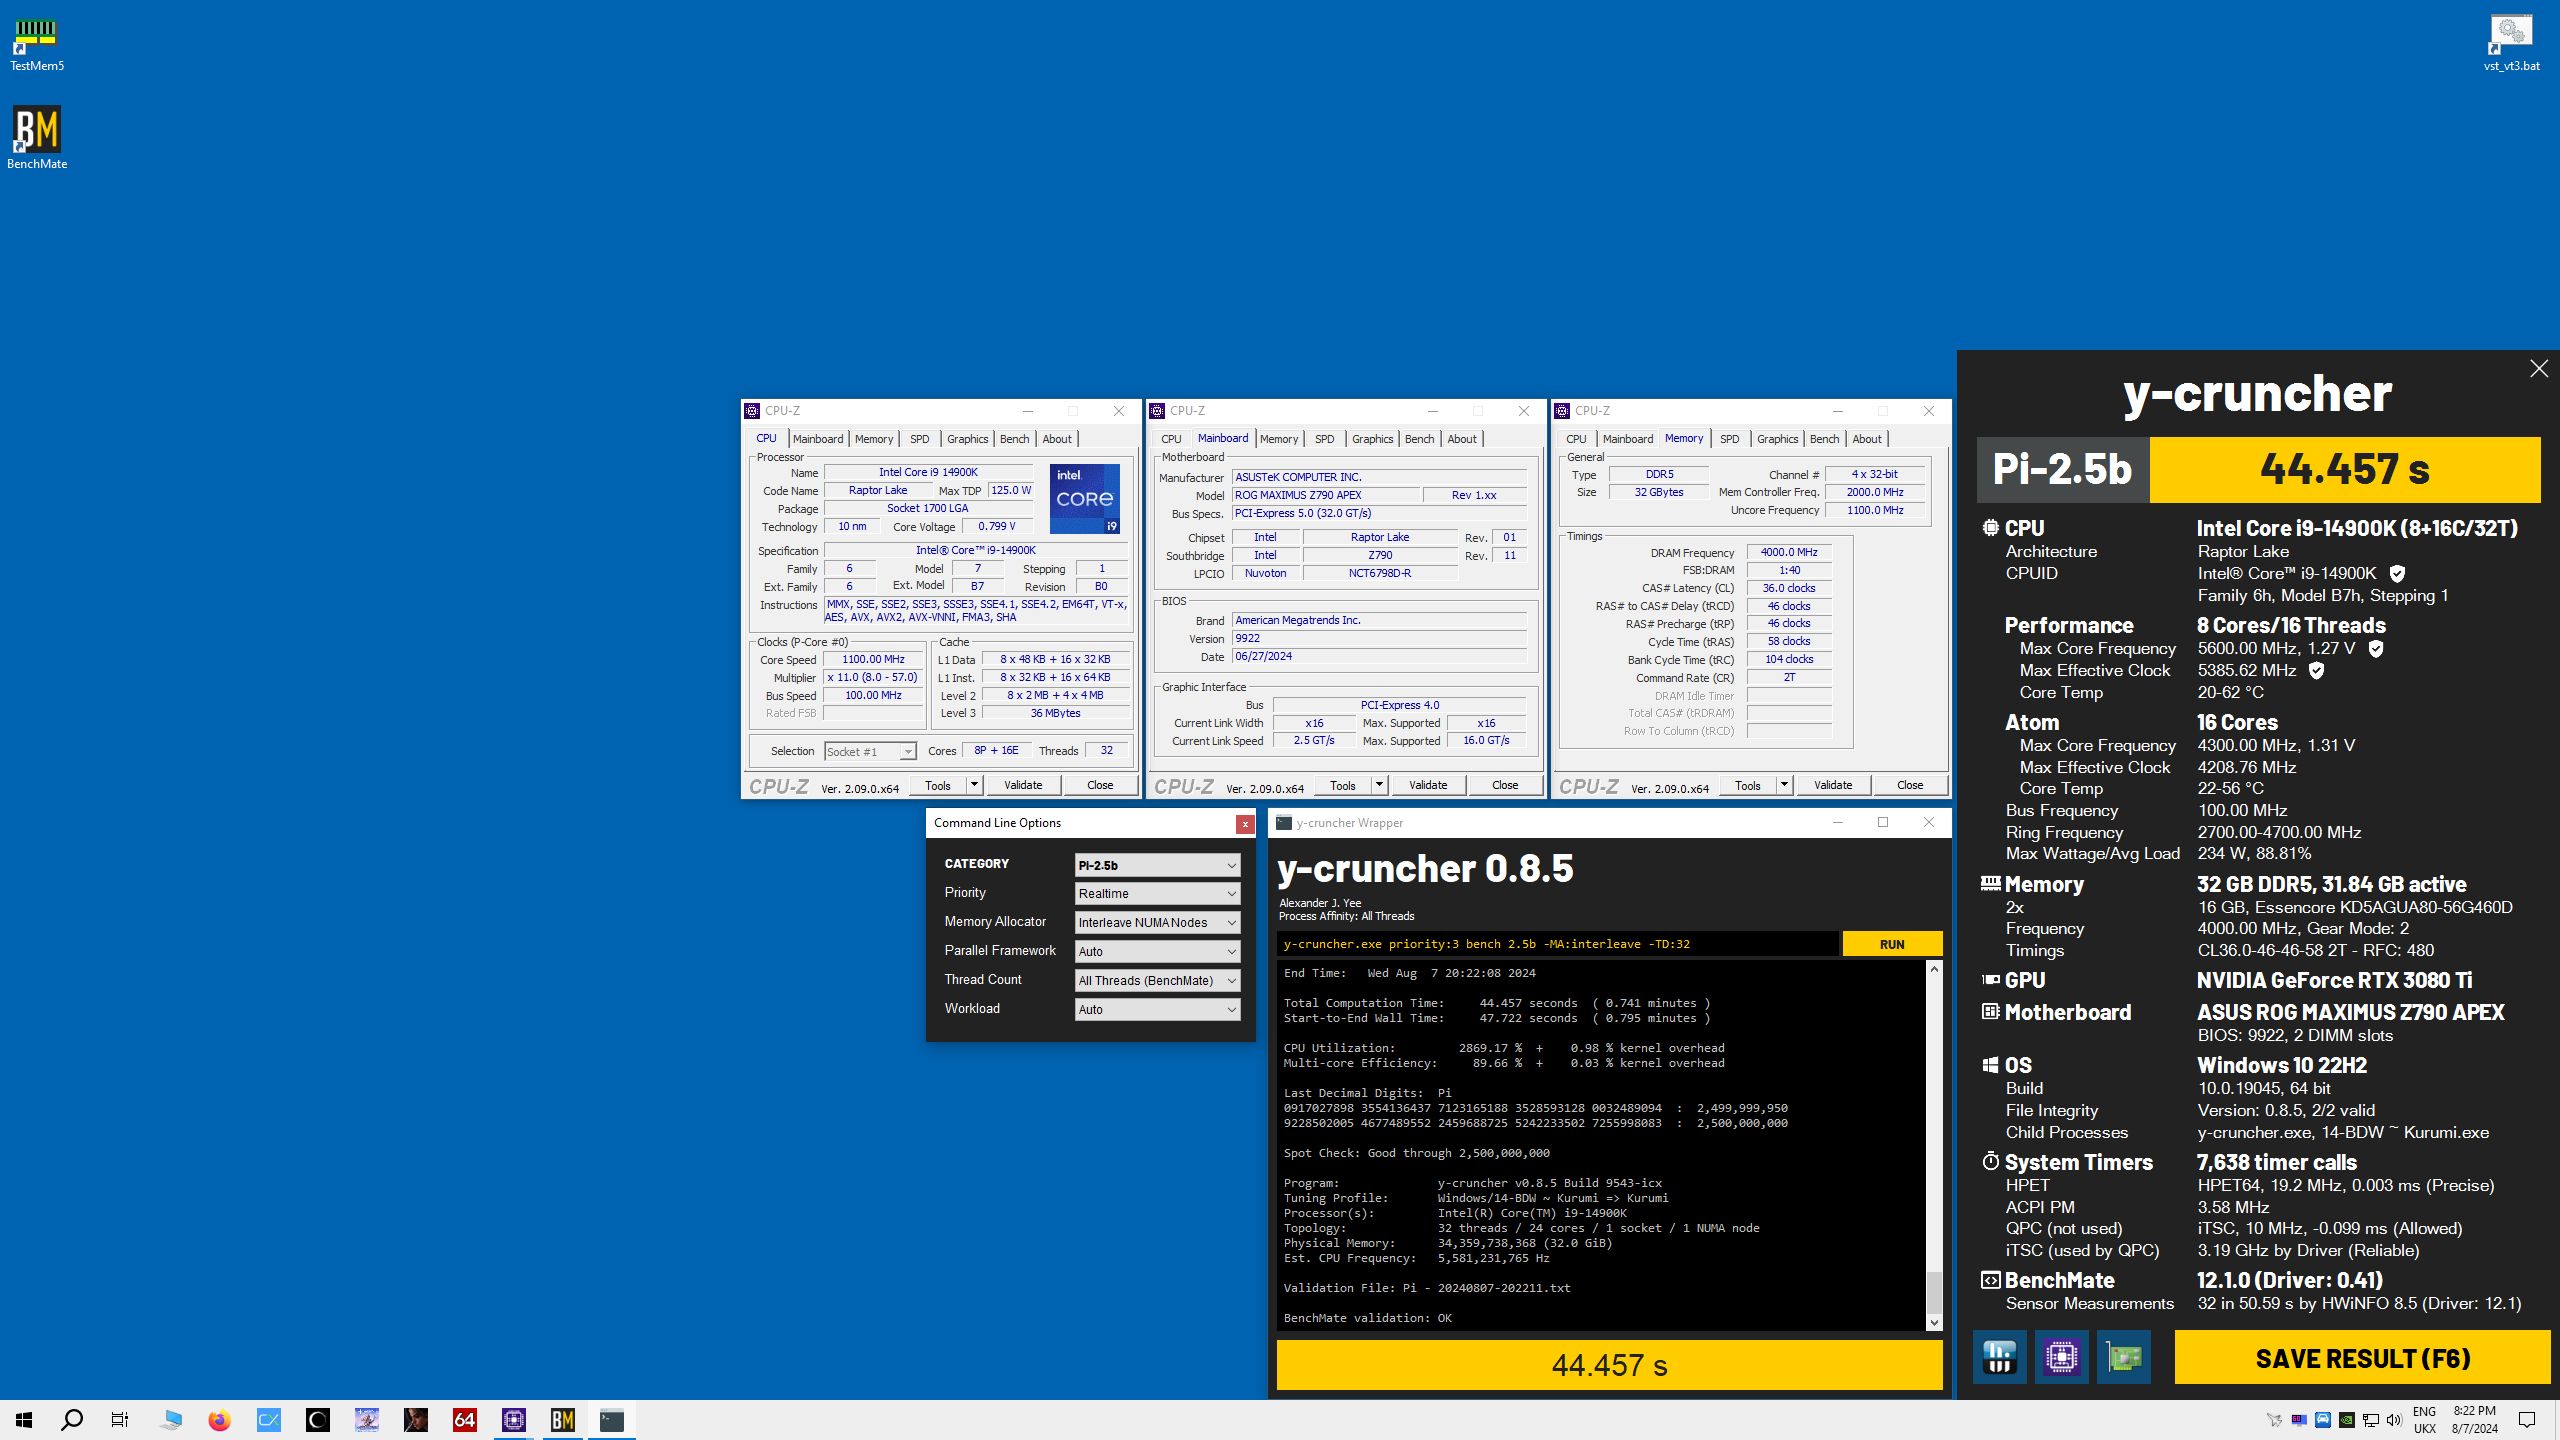
Task: Open SPD tab in the Mainboard CPU-Z window
Action: point(1324,439)
